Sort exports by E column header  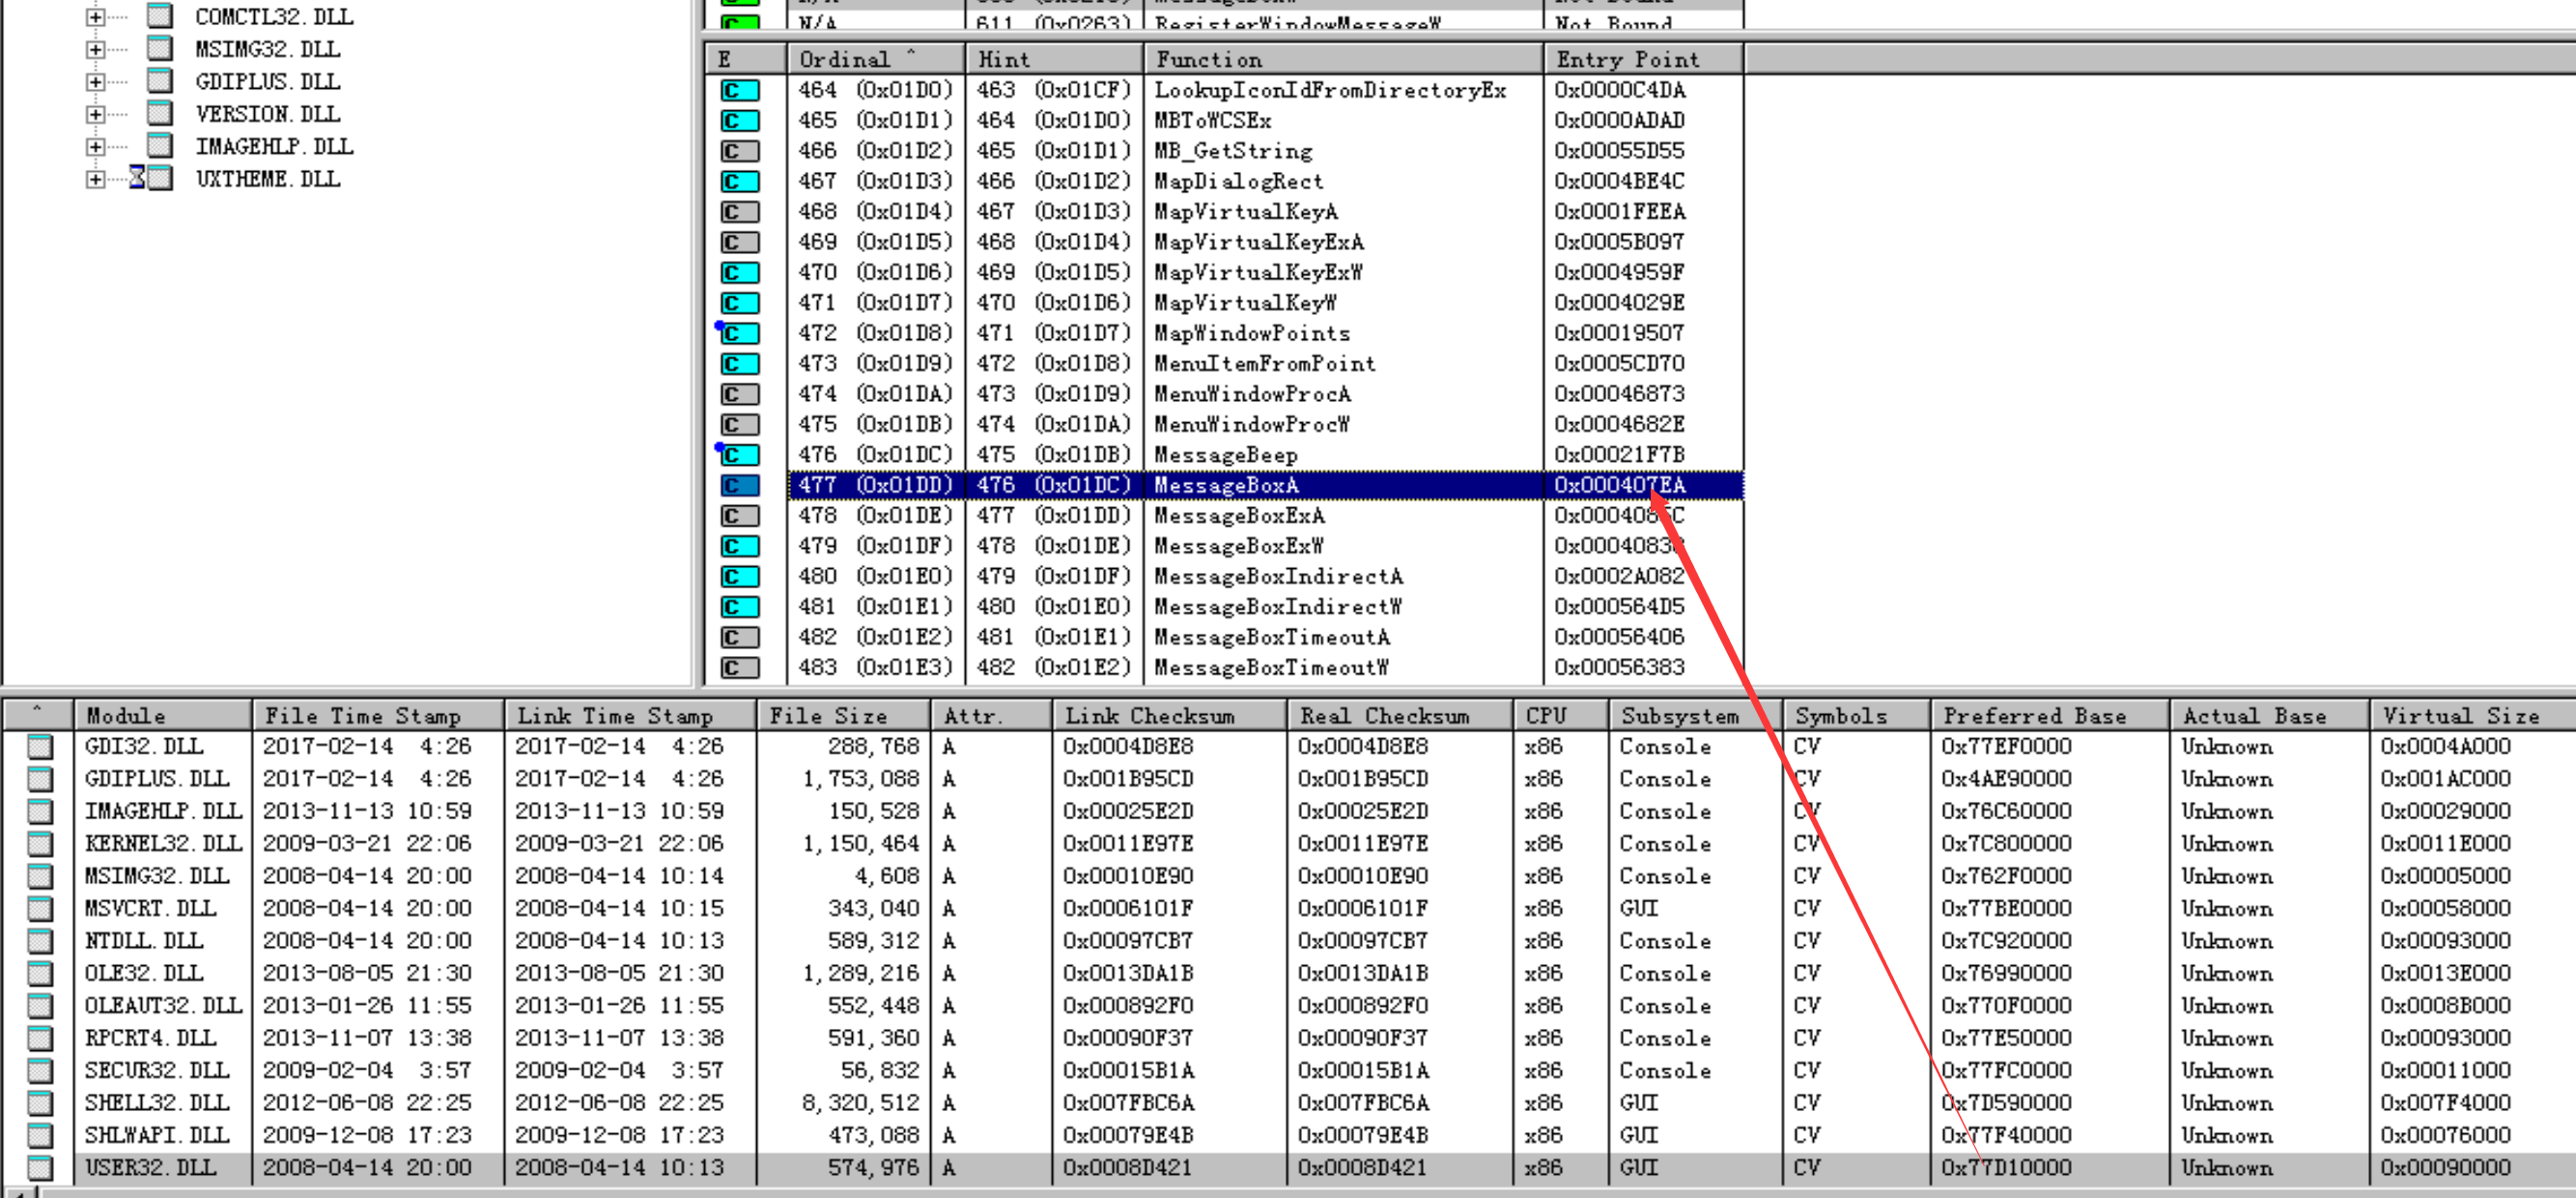tap(746, 59)
